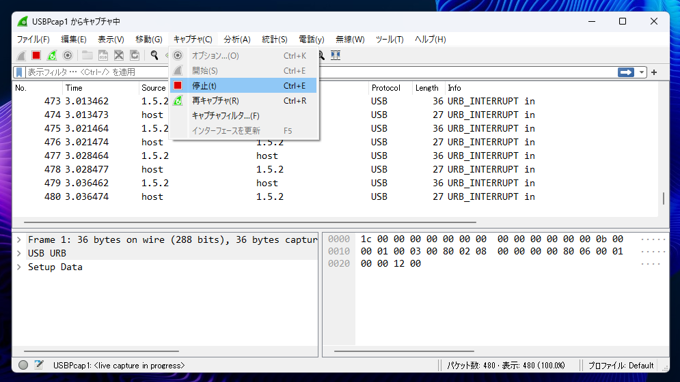This screenshot has height=382, width=680.
Task: Click the close capture file toolbar icon
Action: pyautogui.click(x=118, y=56)
